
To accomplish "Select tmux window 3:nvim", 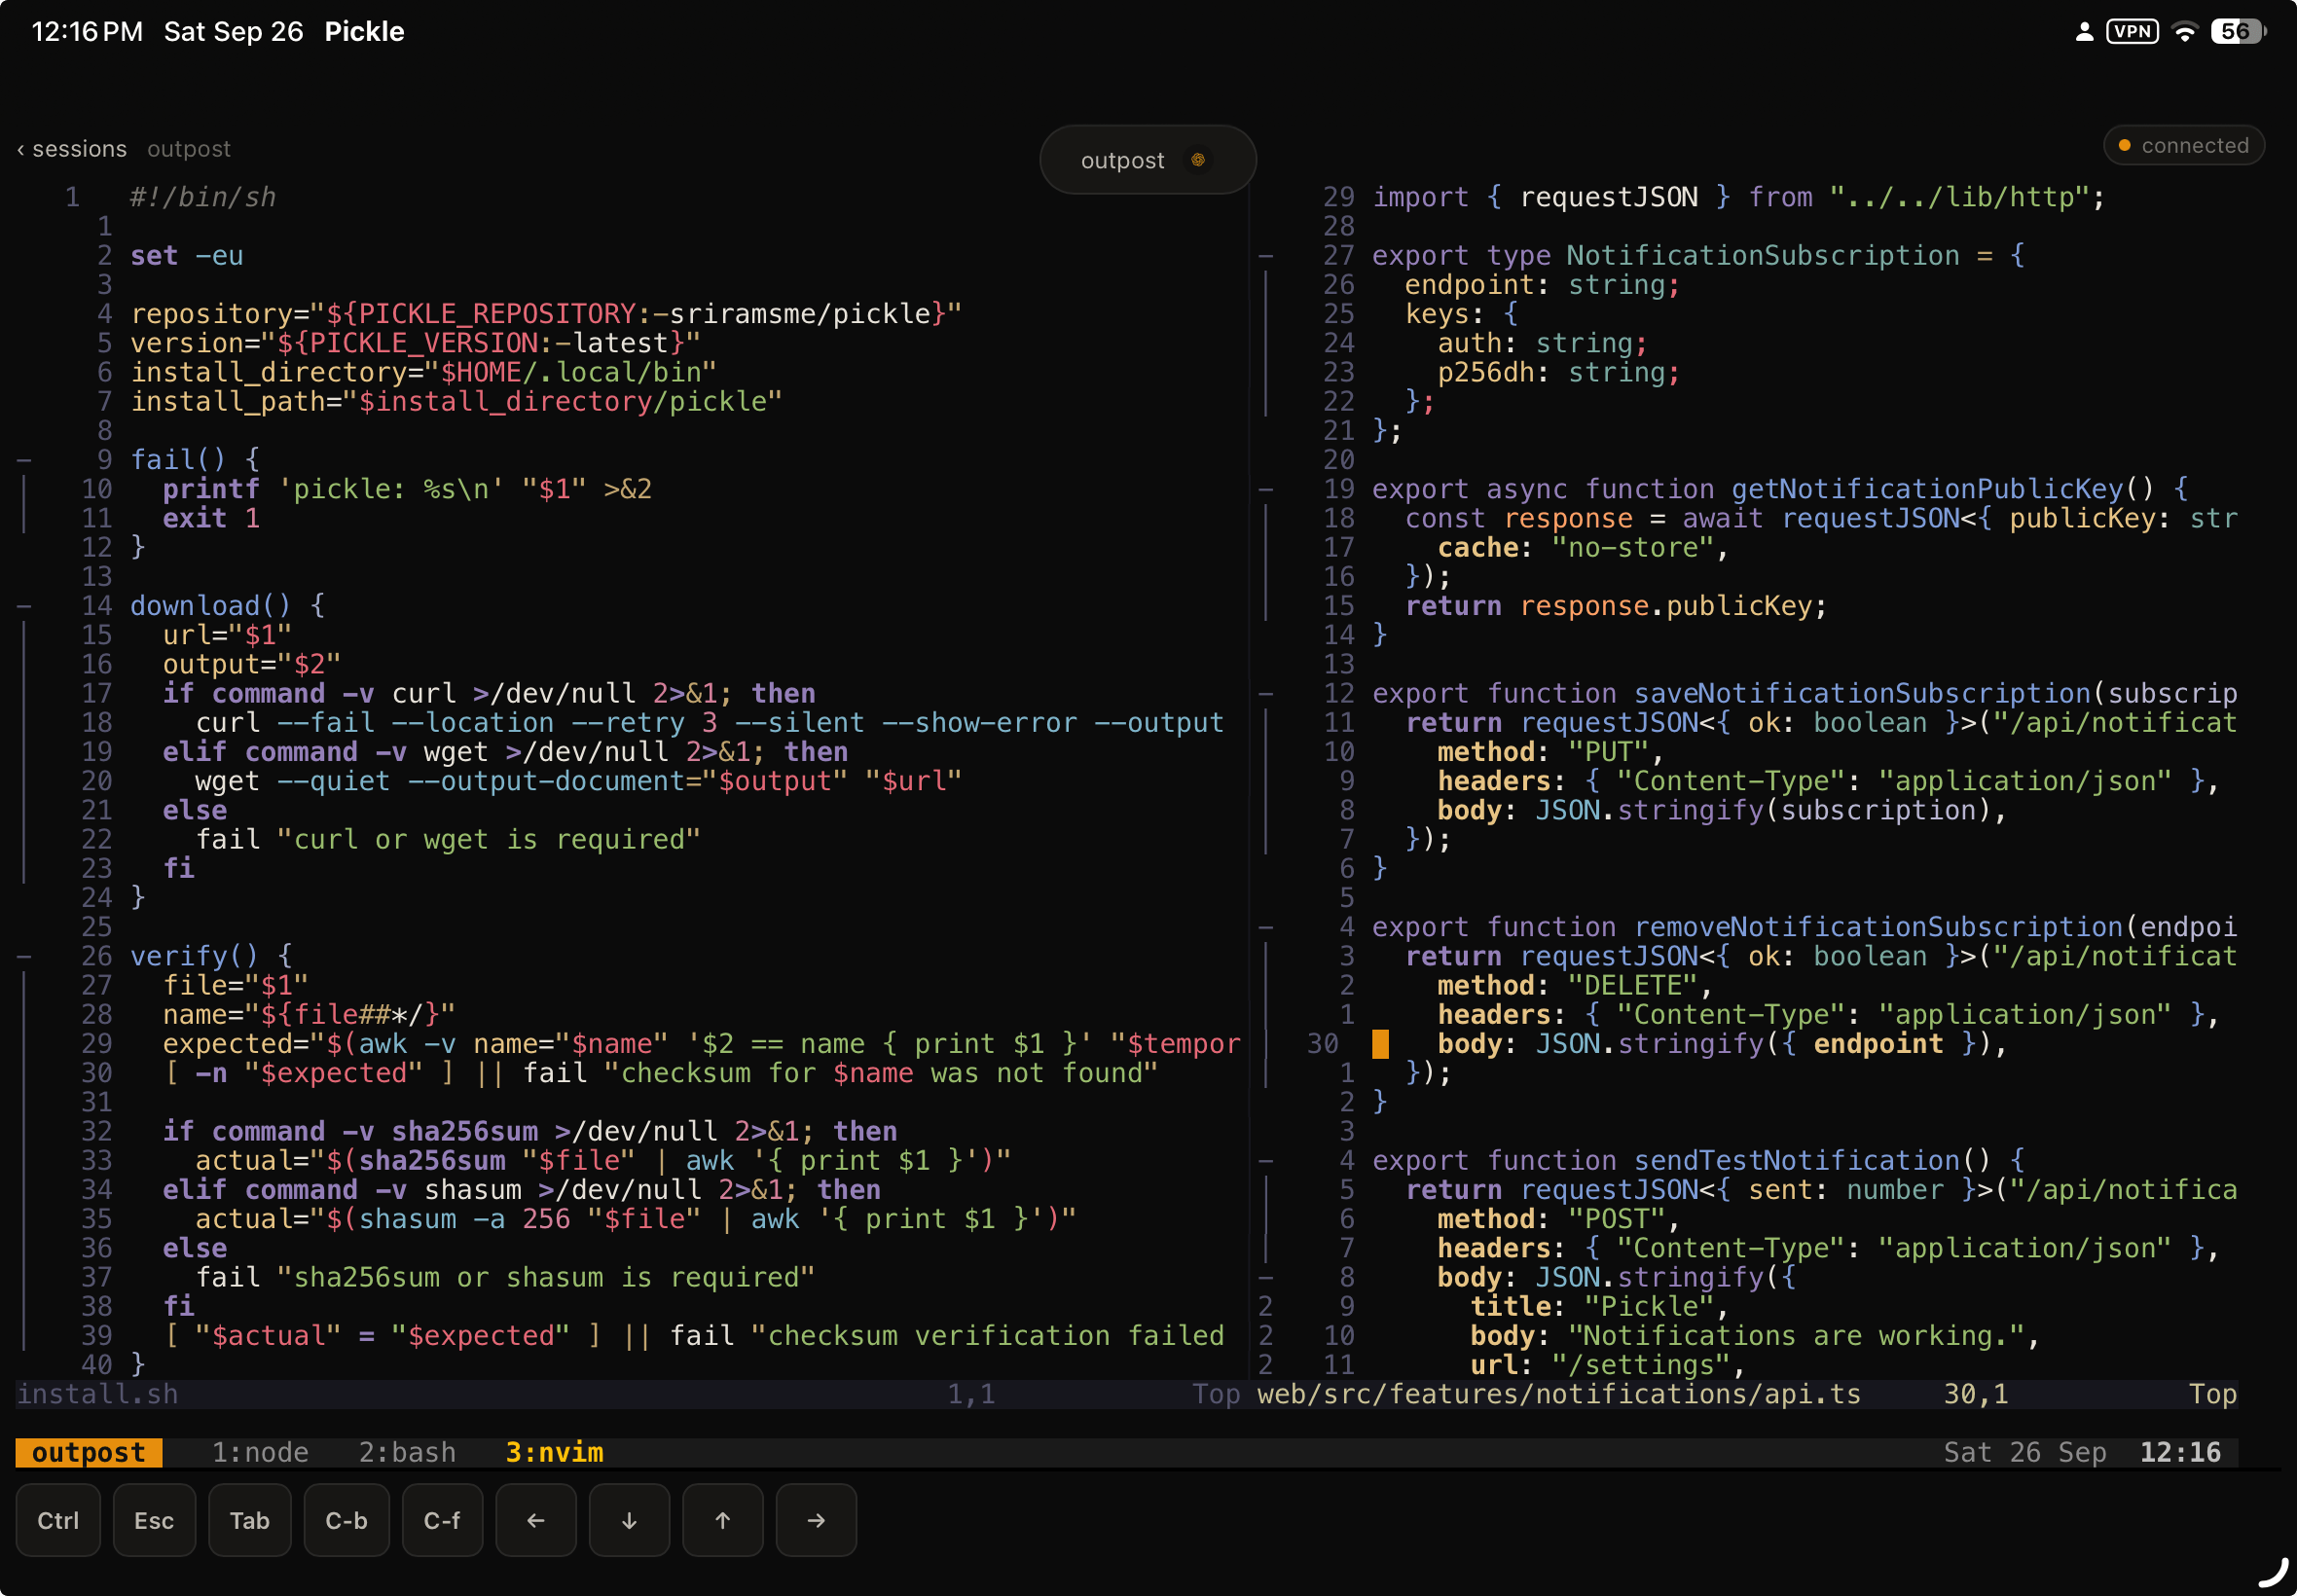I will [554, 1453].
